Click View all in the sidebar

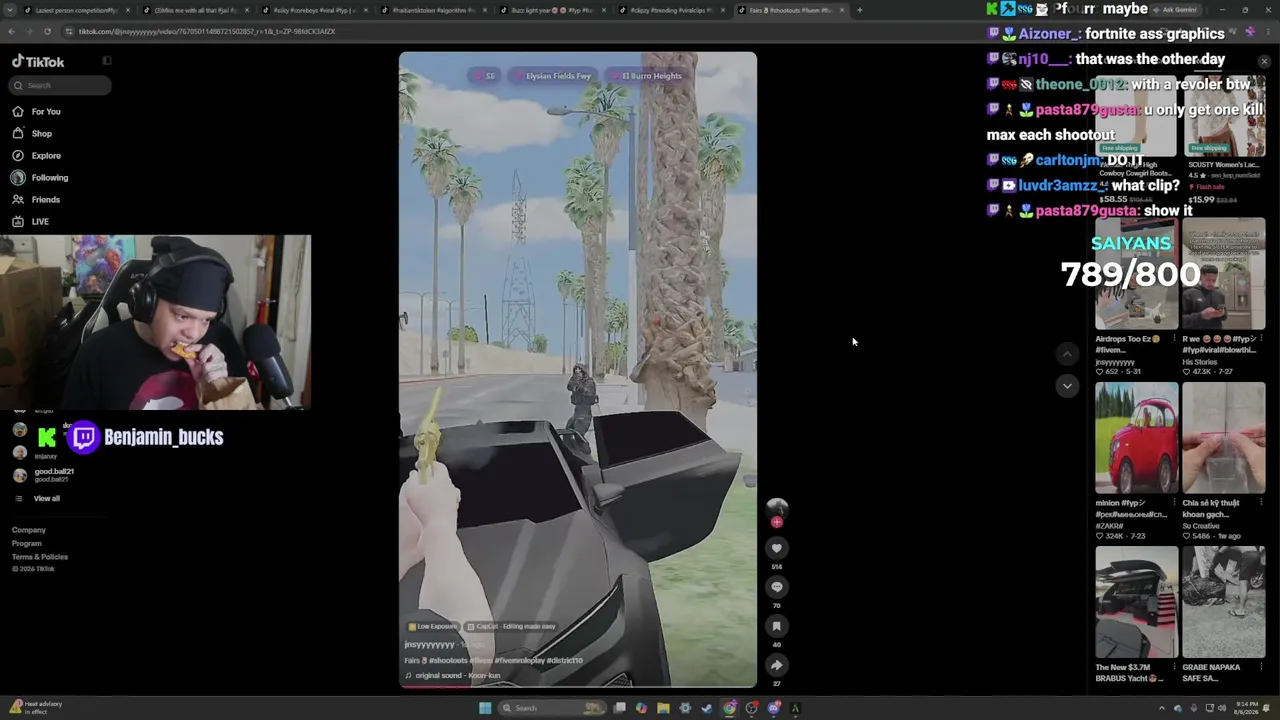click(47, 498)
